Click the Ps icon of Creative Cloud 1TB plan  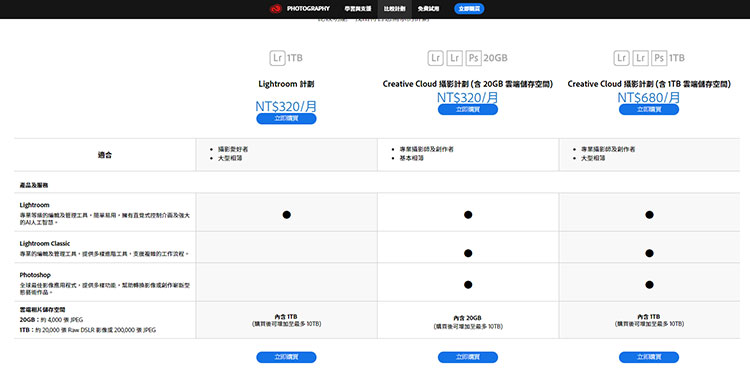[x=659, y=58]
